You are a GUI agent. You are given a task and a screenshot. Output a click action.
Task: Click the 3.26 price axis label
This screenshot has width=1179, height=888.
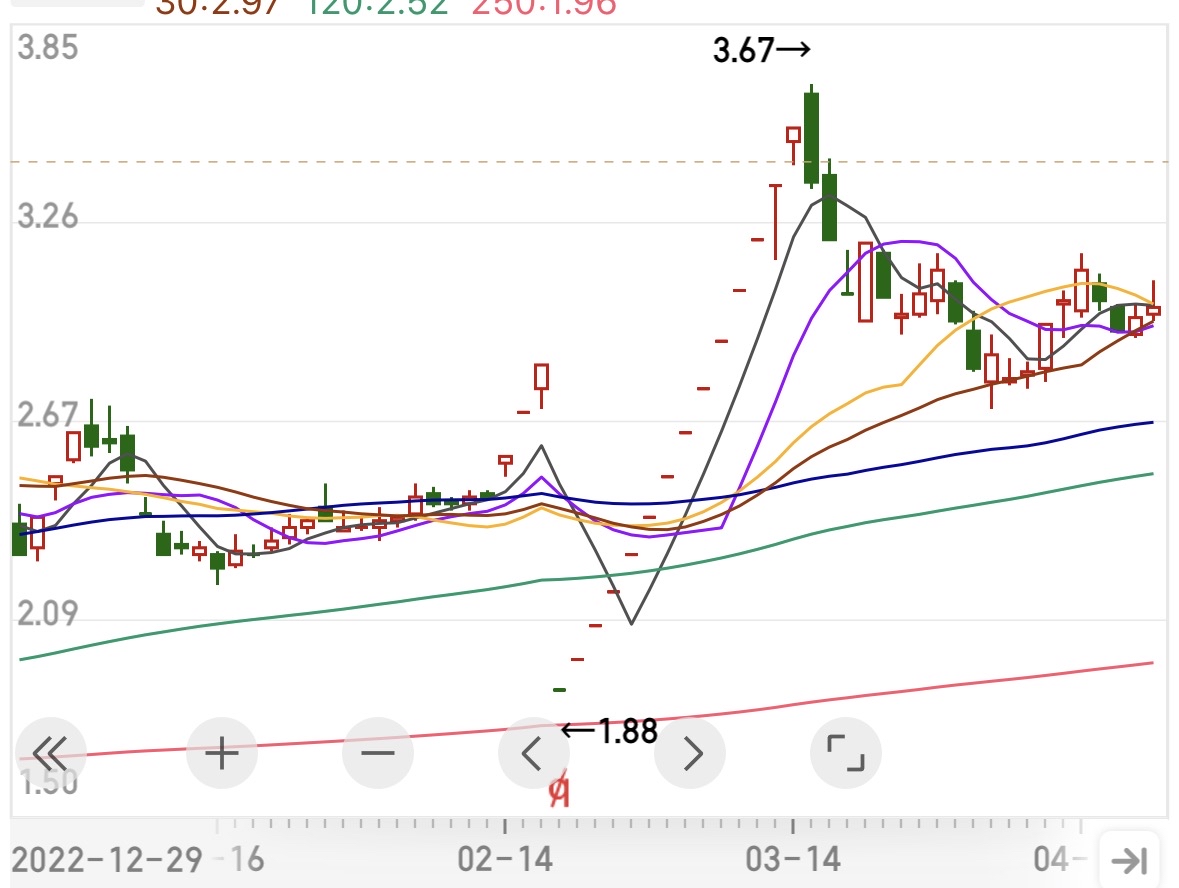tap(47, 216)
